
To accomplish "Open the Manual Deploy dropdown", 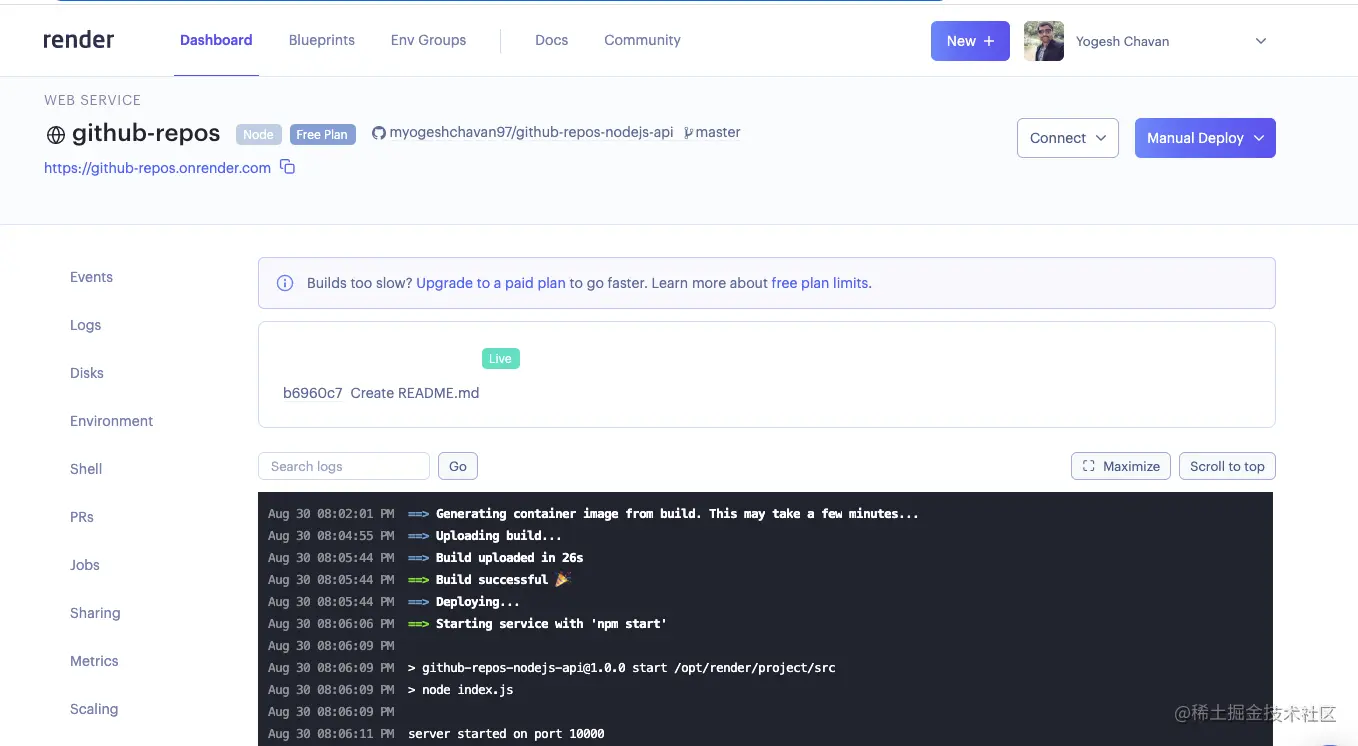I will click(x=1204, y=138).
